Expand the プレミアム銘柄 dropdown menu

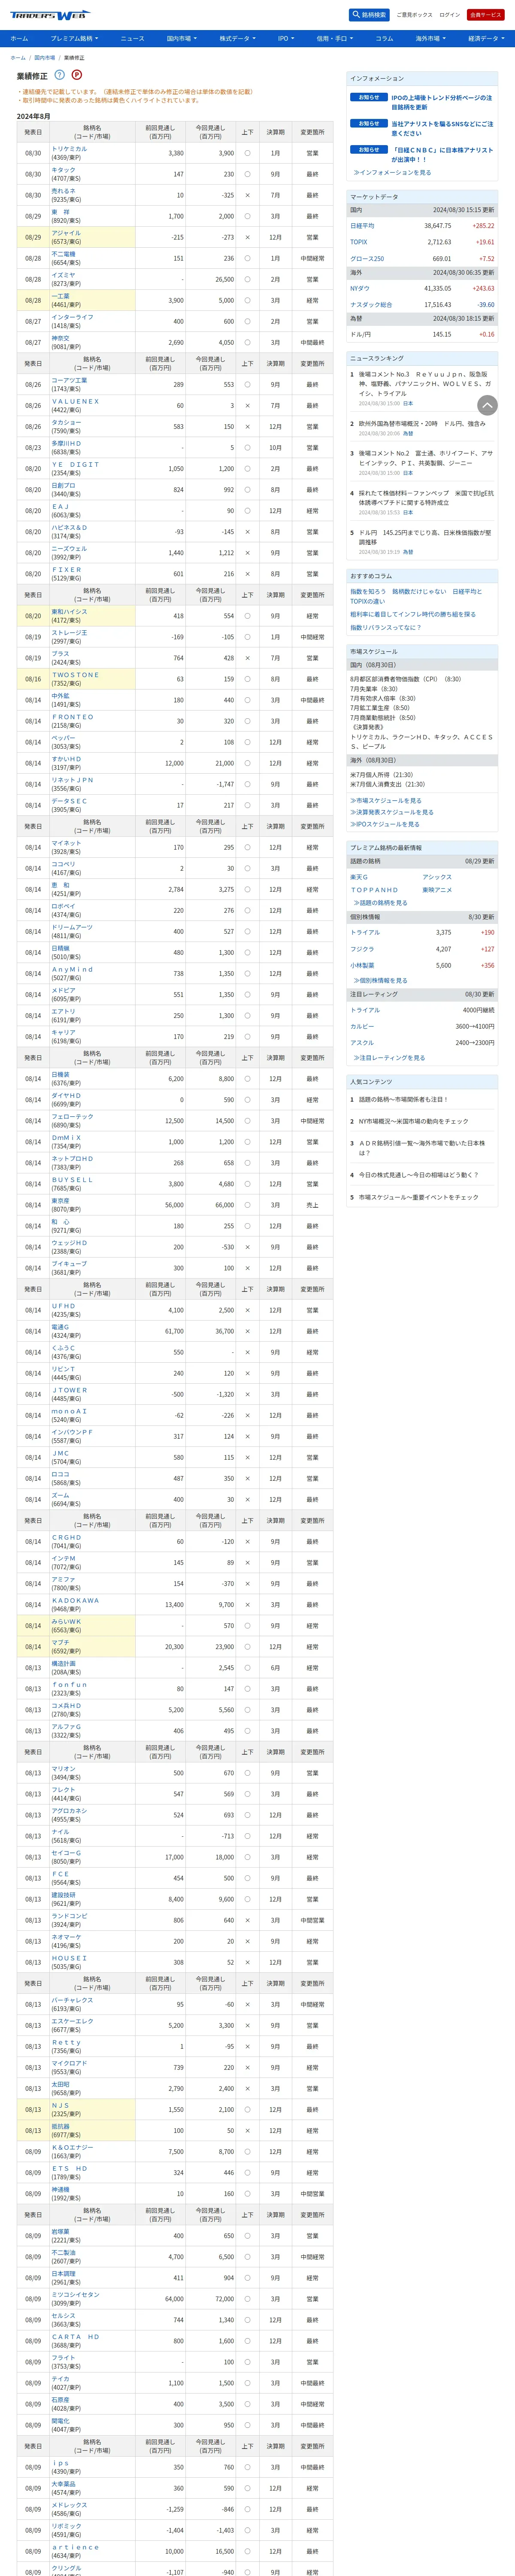[74, 38]
